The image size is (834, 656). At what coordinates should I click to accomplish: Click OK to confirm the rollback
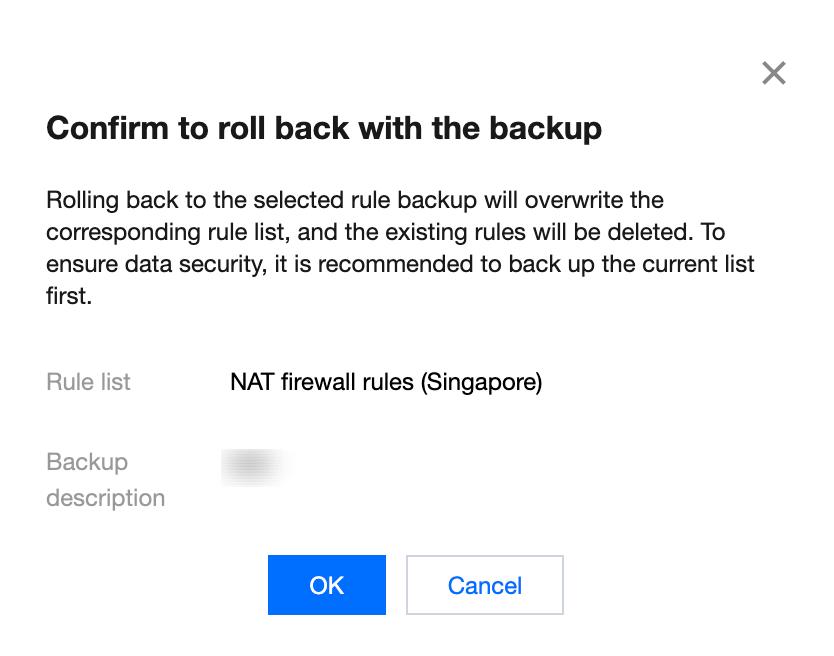coord(326,585)
